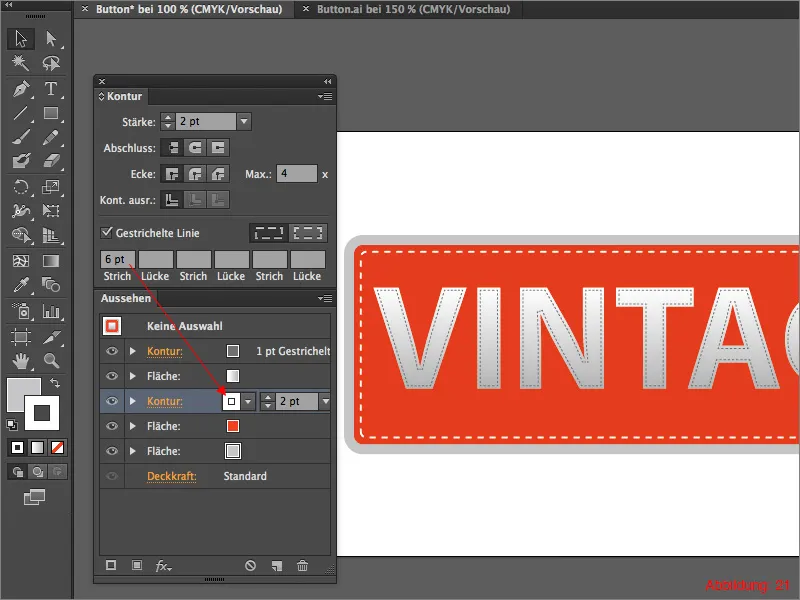Pick the Eyedropper tool

click(x=20, y=285)
